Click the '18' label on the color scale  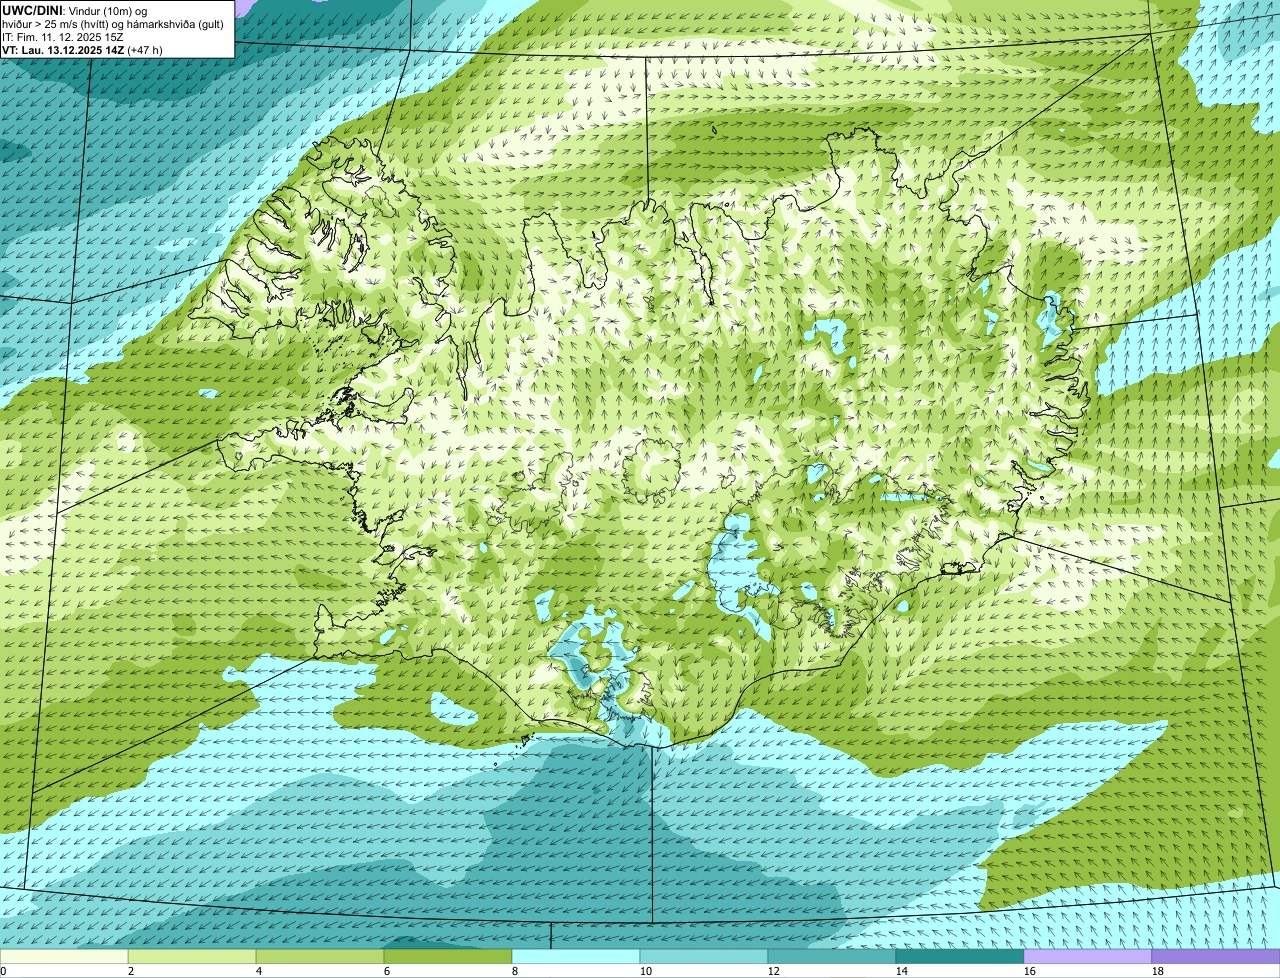[1158, 971]
